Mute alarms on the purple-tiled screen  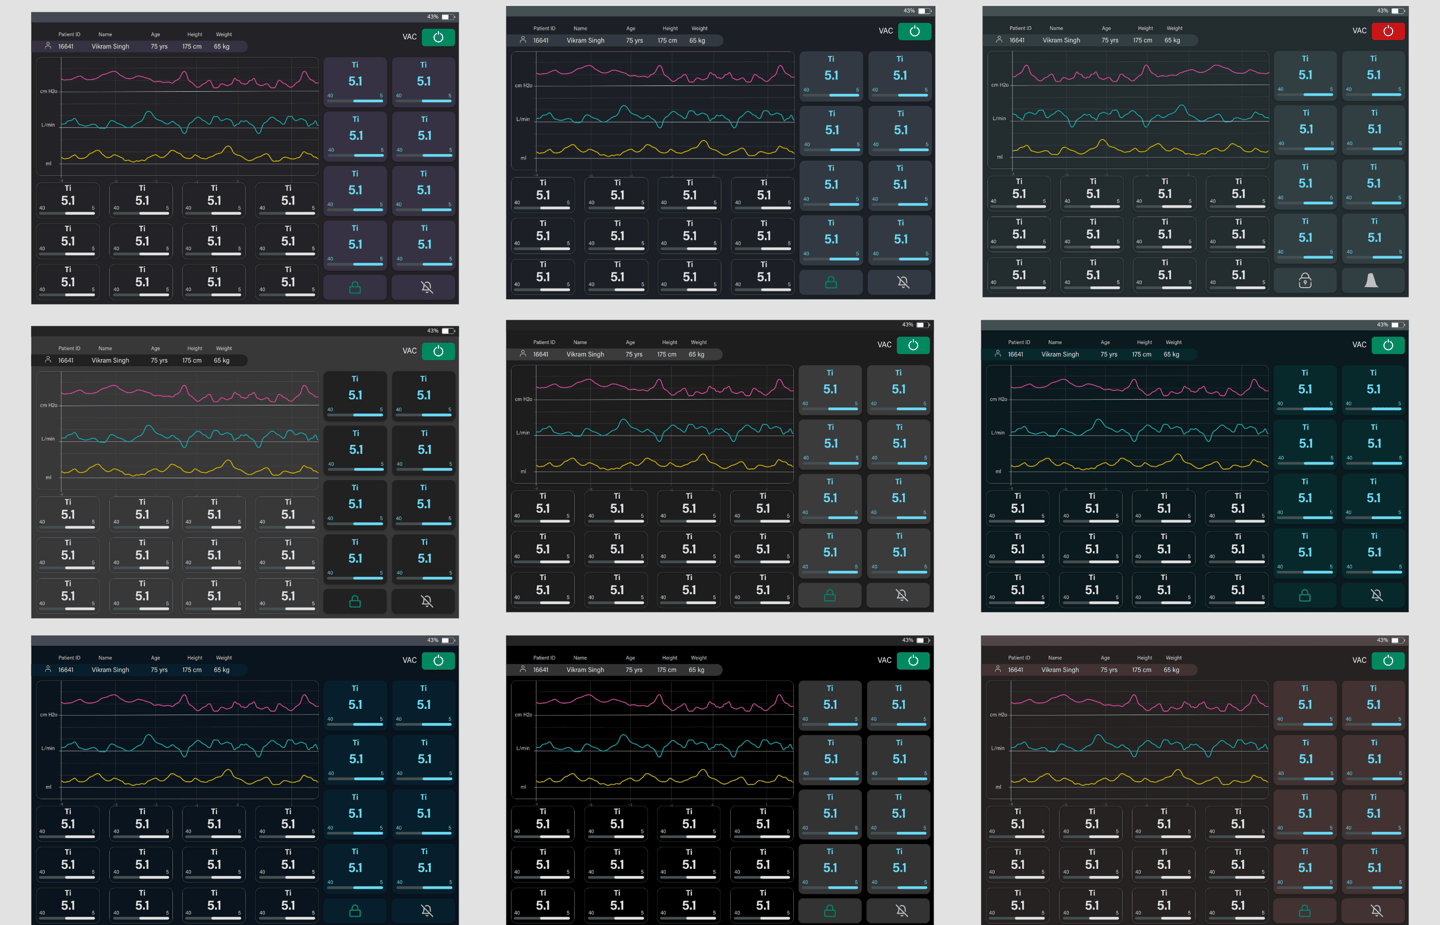(426, 287)
